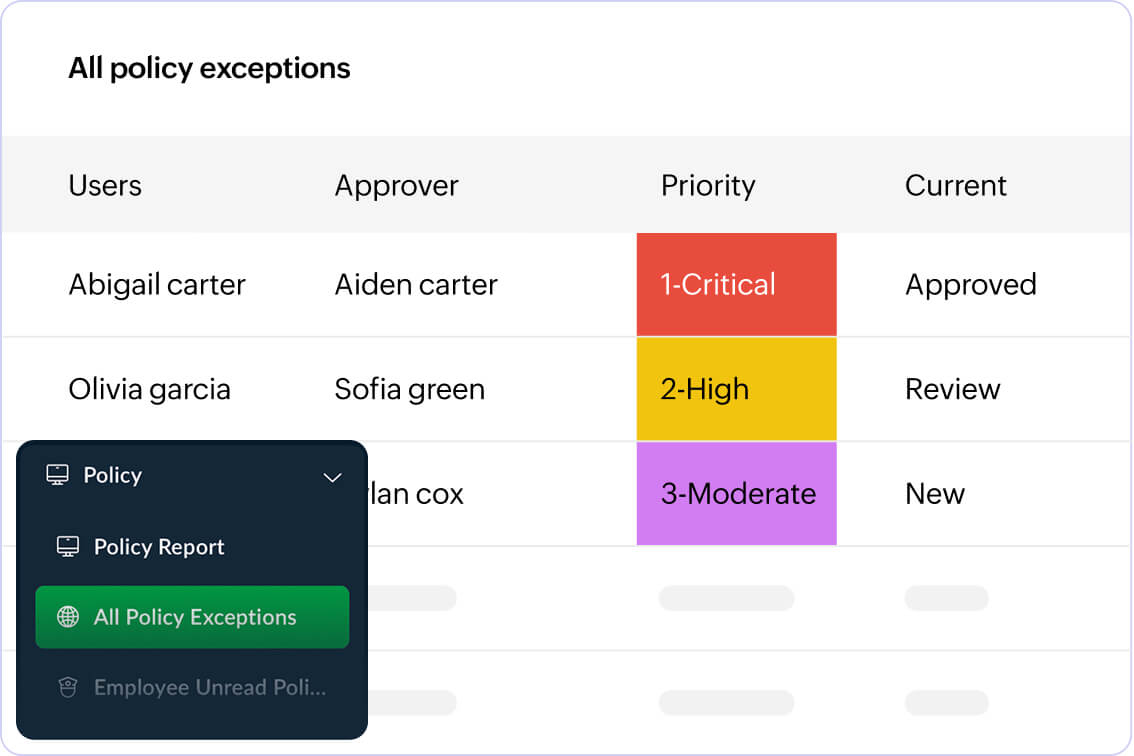Sort by the Current column header
The width and height of the screenshot is (1134, 756).
coord(955,186)
